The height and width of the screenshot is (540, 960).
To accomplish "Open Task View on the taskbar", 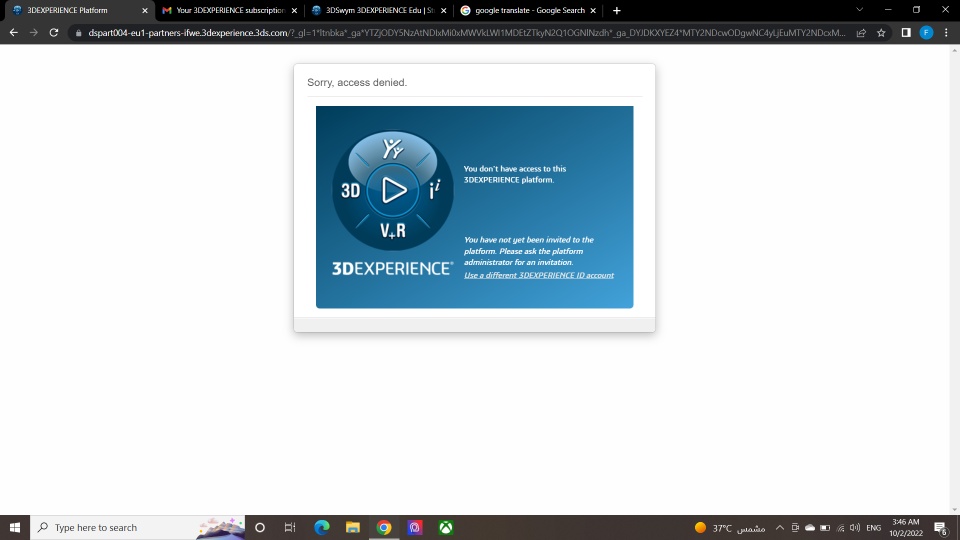I will pyautogui.click(x=290, y=528).
